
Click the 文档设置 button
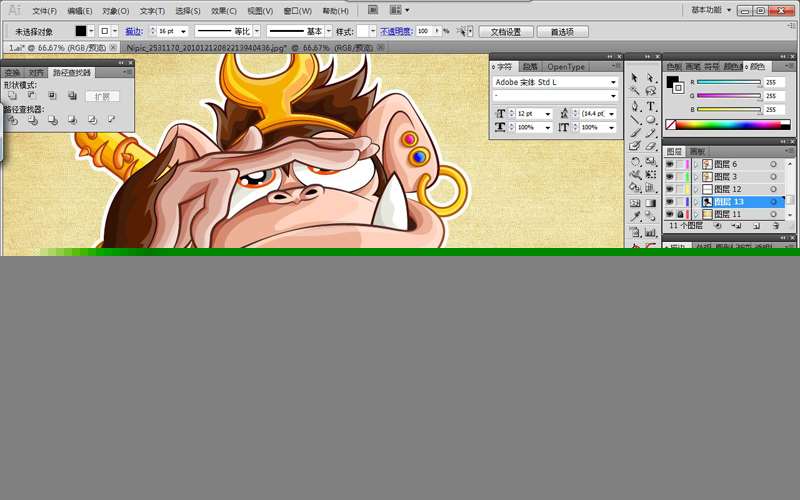[506, 32]
